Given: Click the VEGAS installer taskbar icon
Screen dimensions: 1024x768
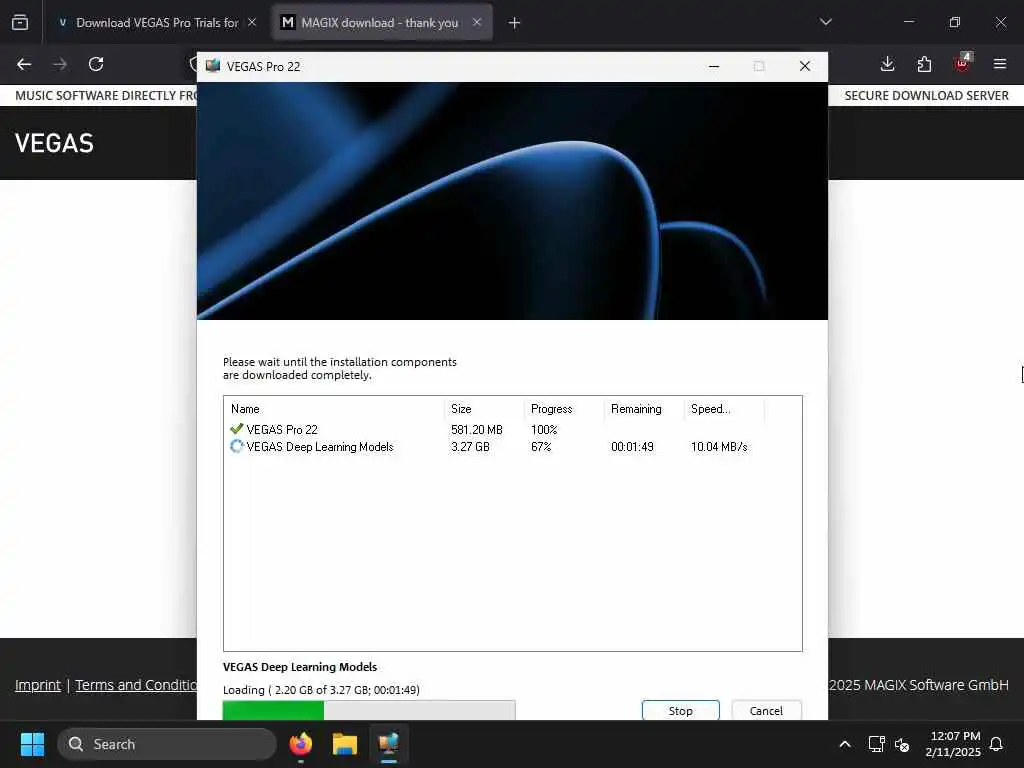Looking at the screenshot, I should [x=389, y=744].
